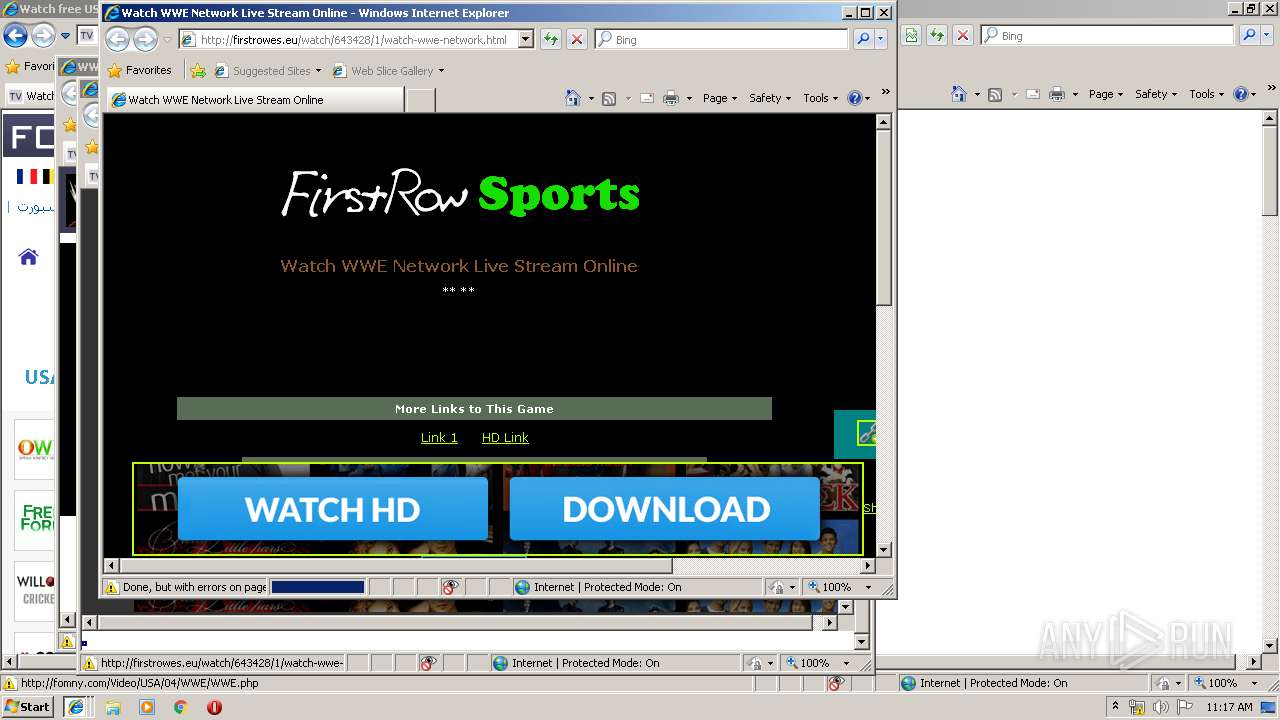This screenshot has height=720, width=1280.
Task: Click front window's vertical scrollbar down arrow
Action: pyautogui.click(x=883, y=549)
